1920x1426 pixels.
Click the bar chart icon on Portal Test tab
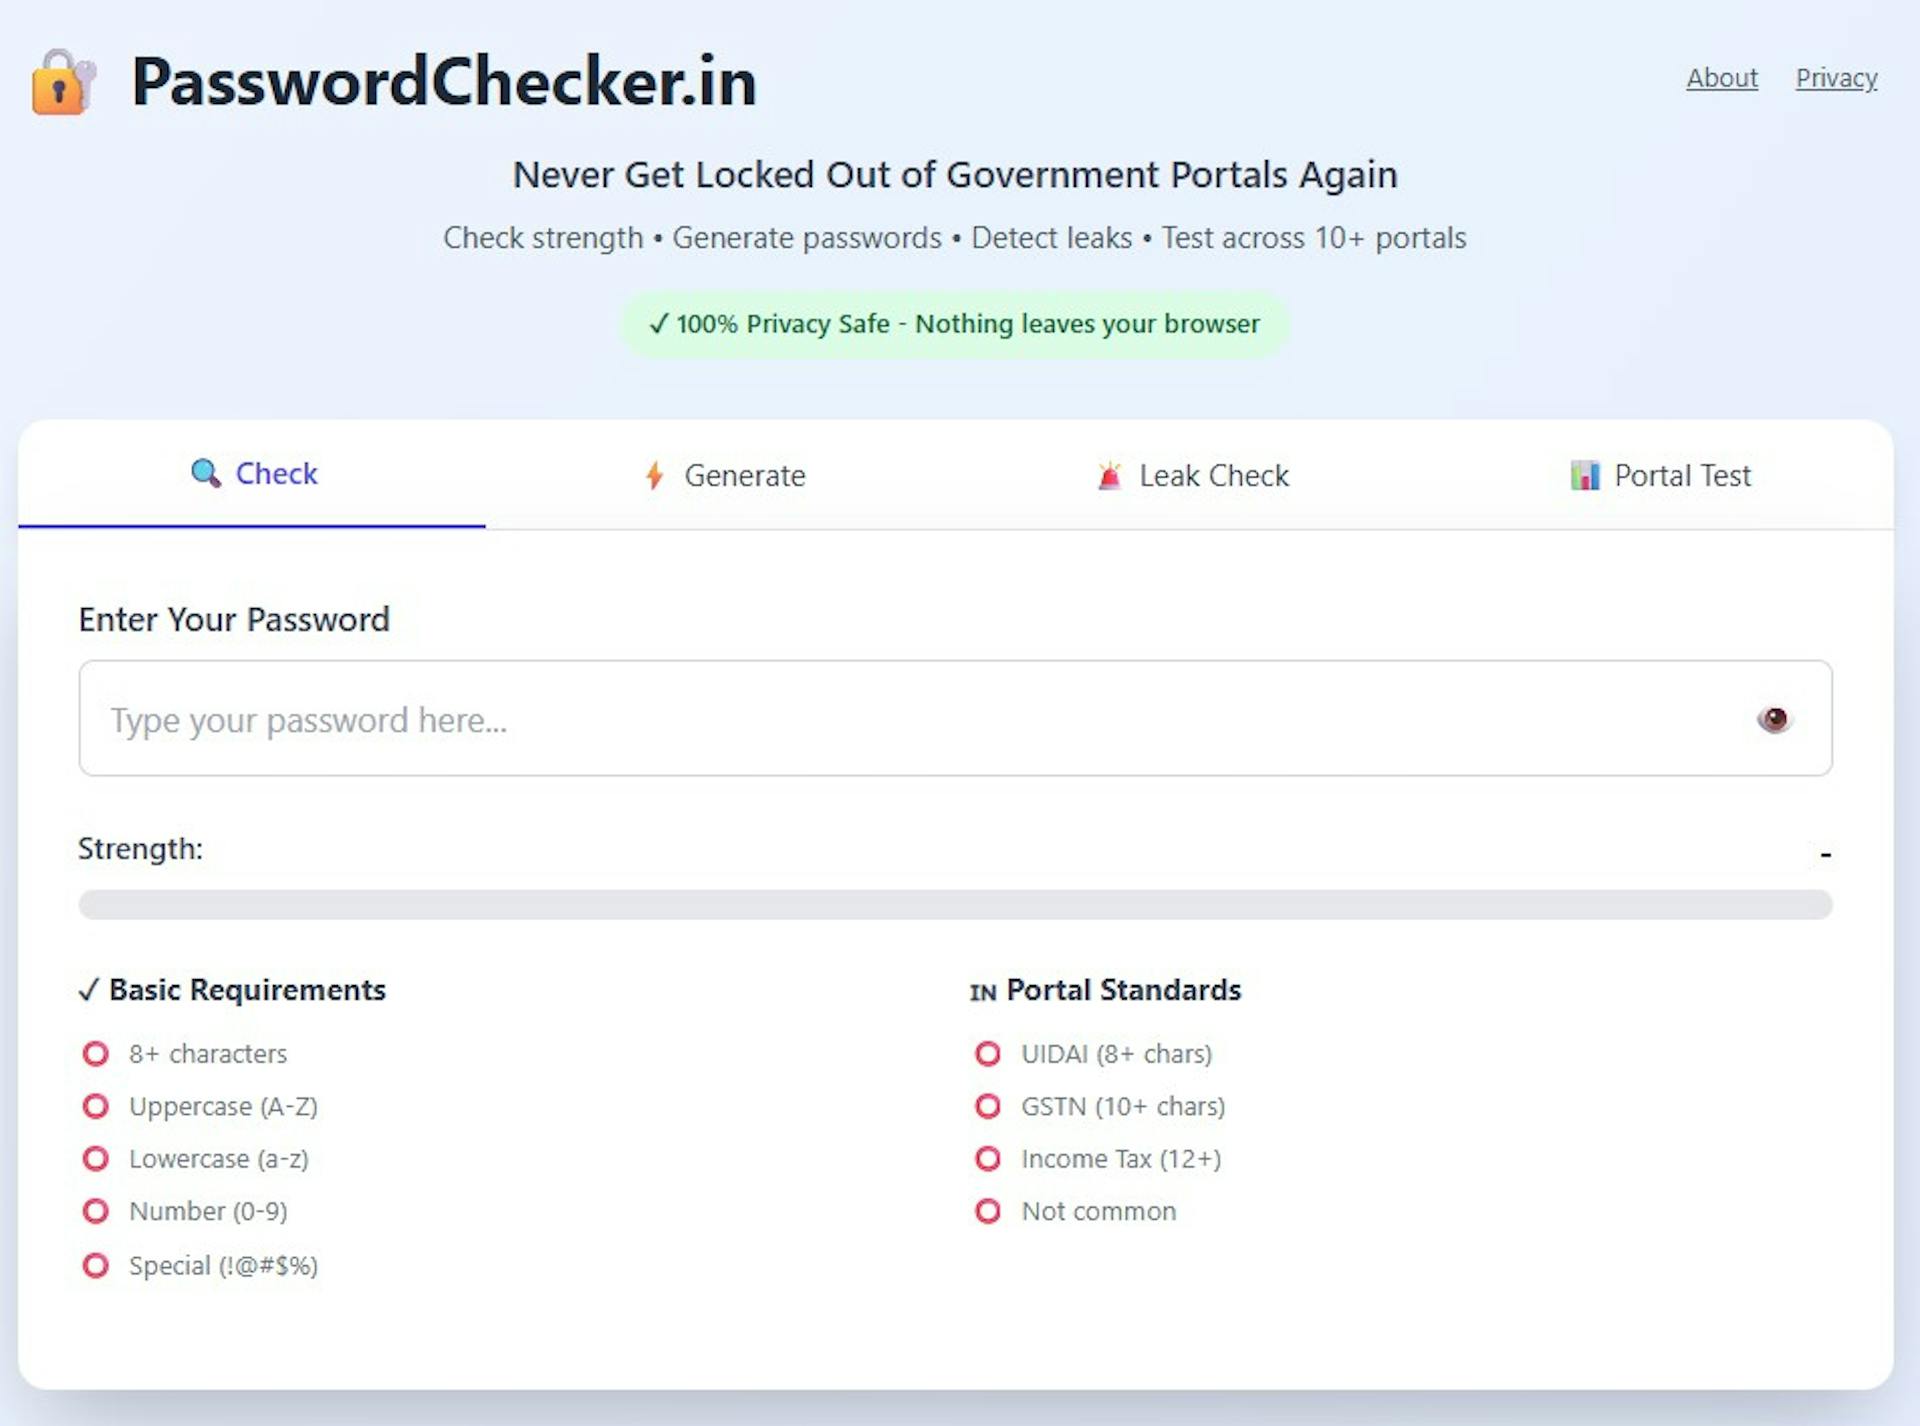[1585, 477]
